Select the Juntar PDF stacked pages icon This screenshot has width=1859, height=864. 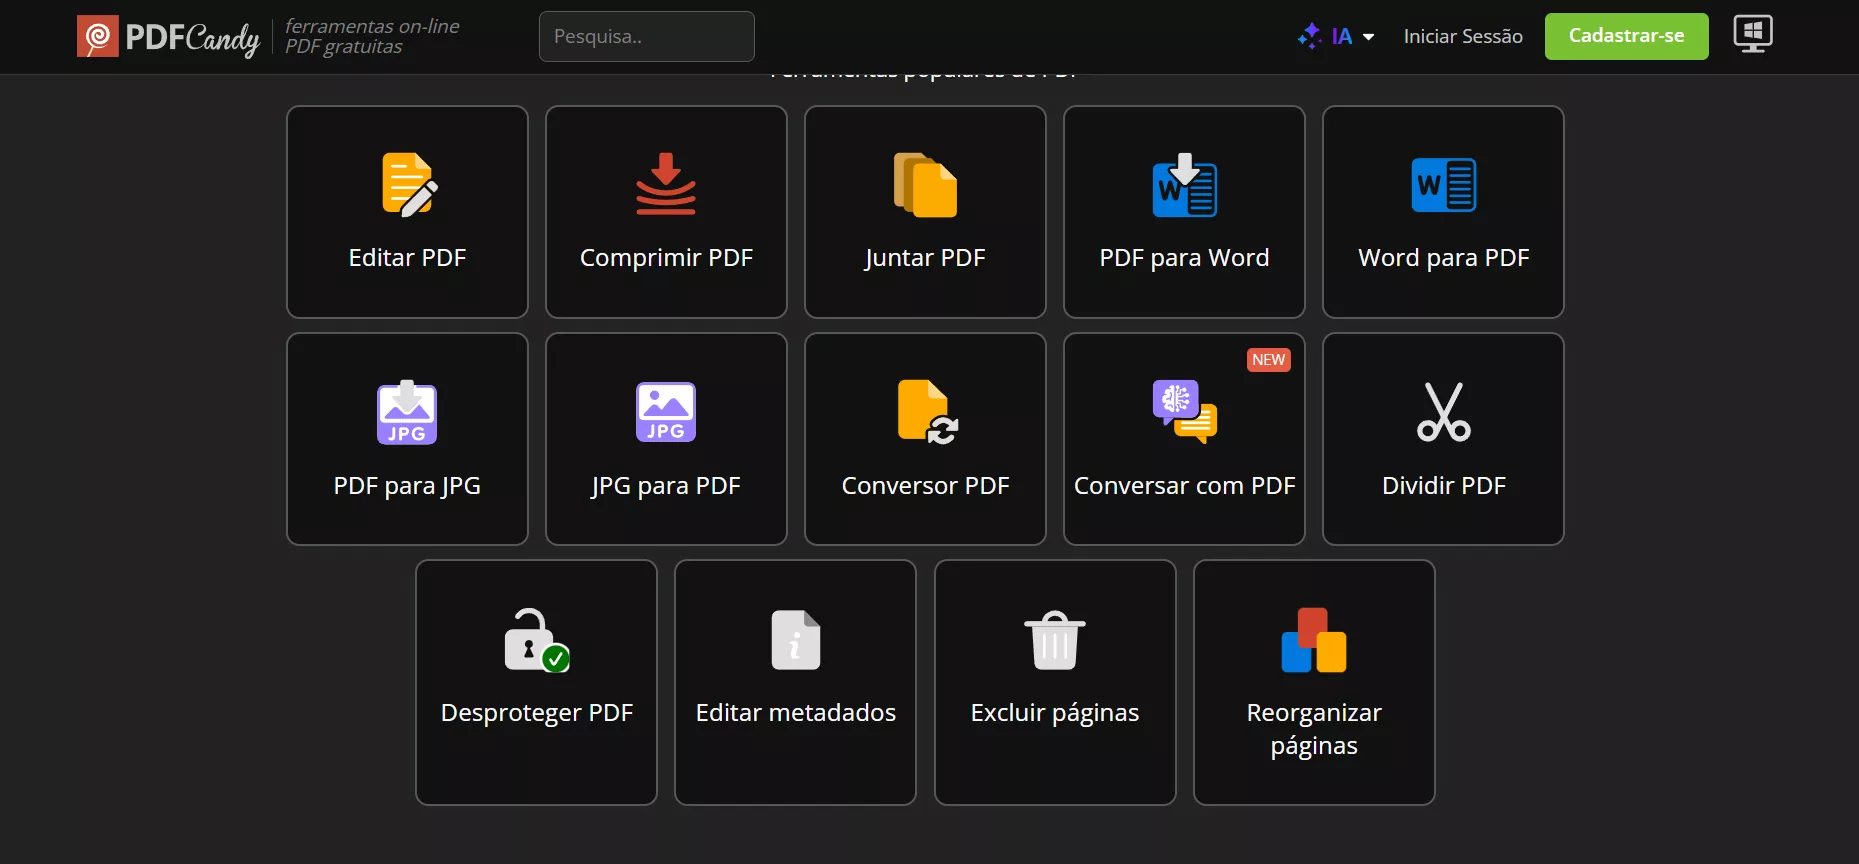click(x=925, y=185)
